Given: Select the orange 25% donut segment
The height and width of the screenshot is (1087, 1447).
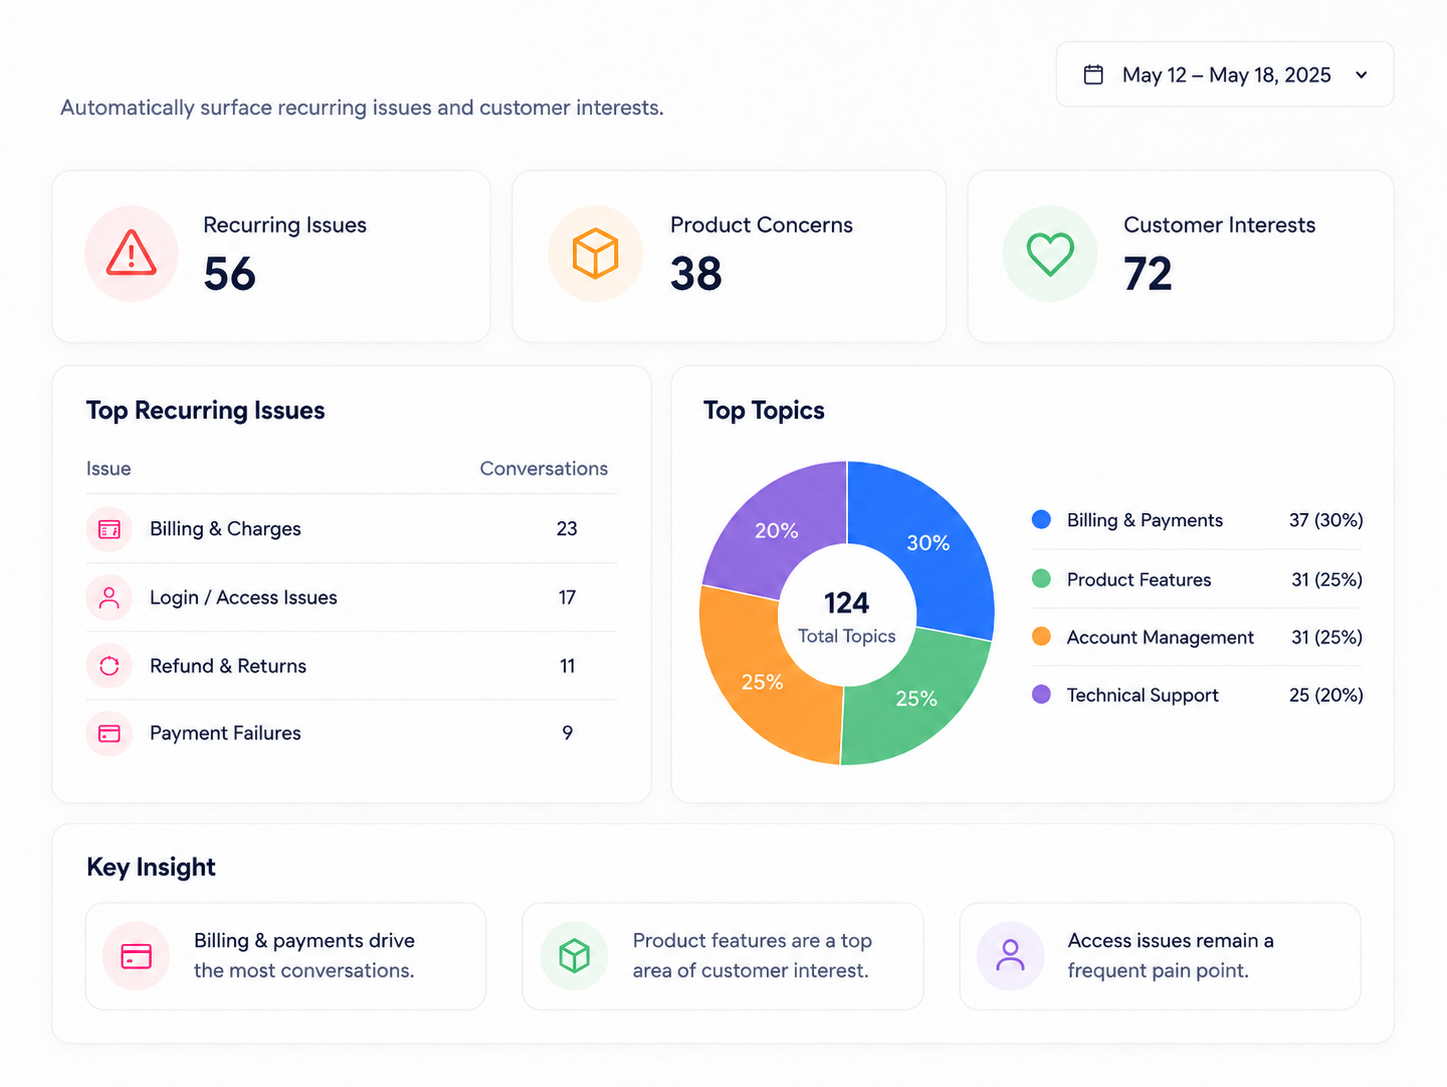Looking at the screenshot, I should [x=762, y=682].
